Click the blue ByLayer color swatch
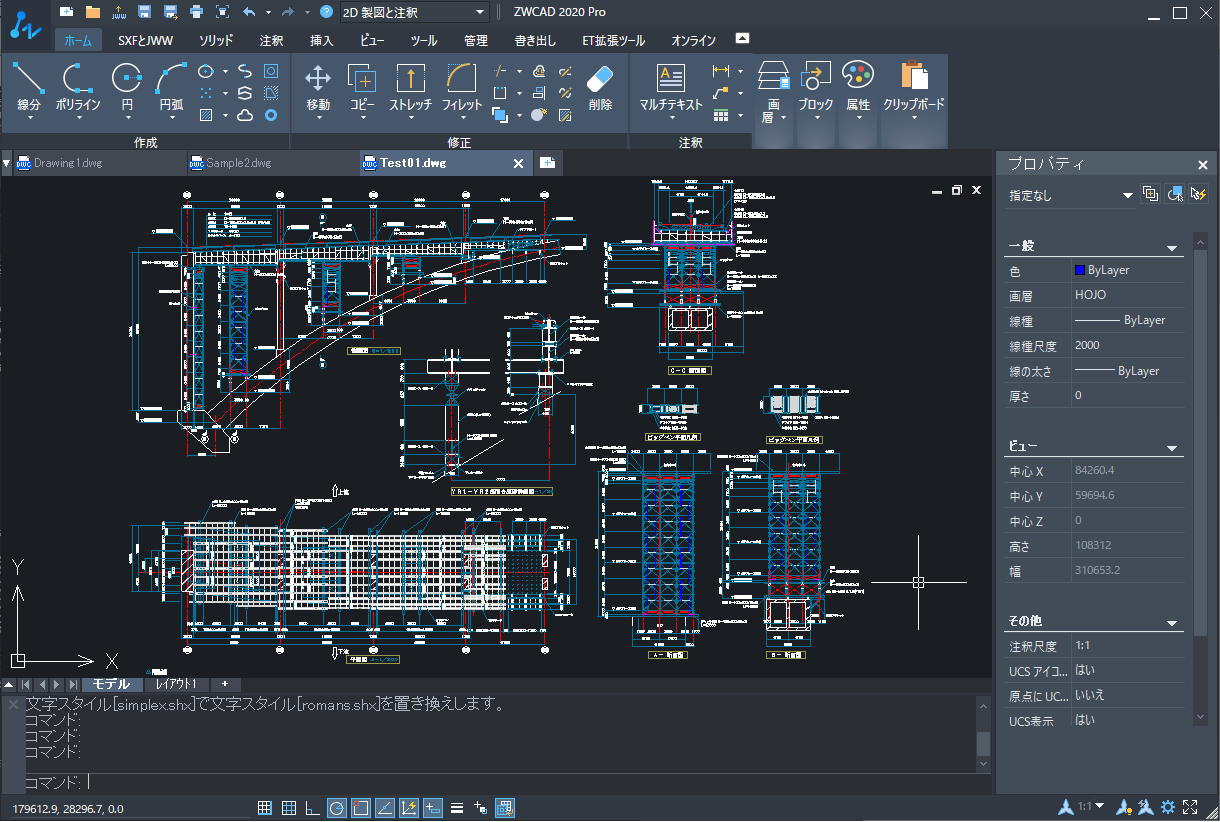Viewport: 1220px width, 822px height. click(x=1079, y=270)
